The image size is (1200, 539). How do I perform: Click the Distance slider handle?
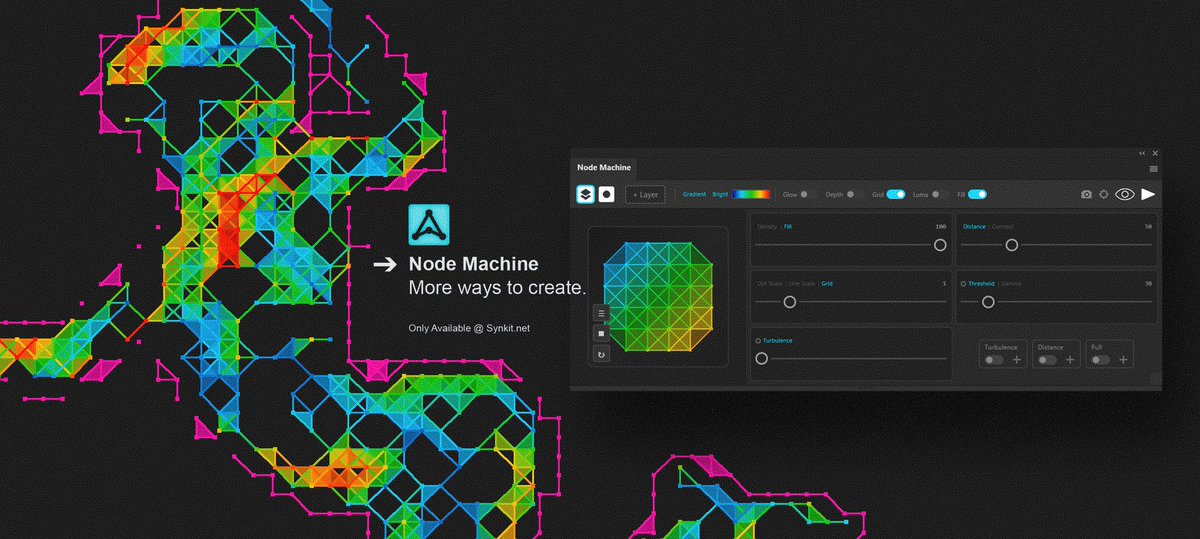(x=1011, y=244)
